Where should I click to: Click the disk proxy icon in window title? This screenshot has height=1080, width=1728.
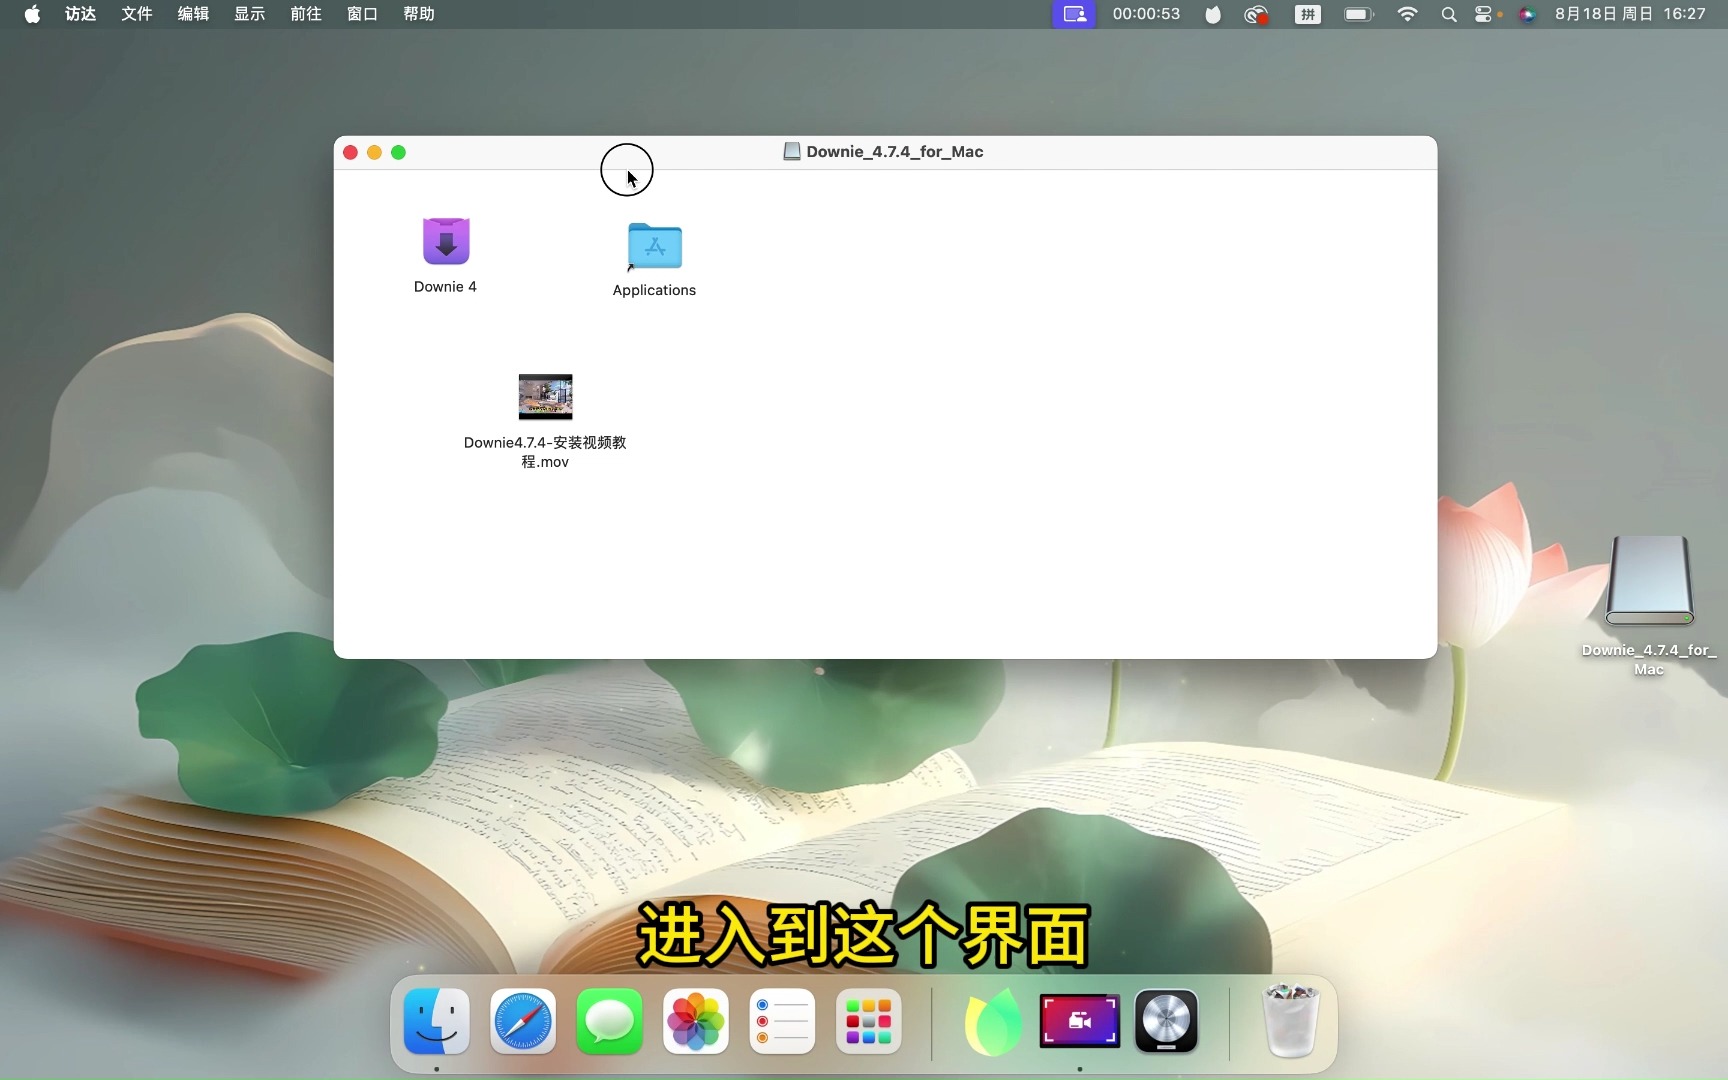(x=792, y=152)
